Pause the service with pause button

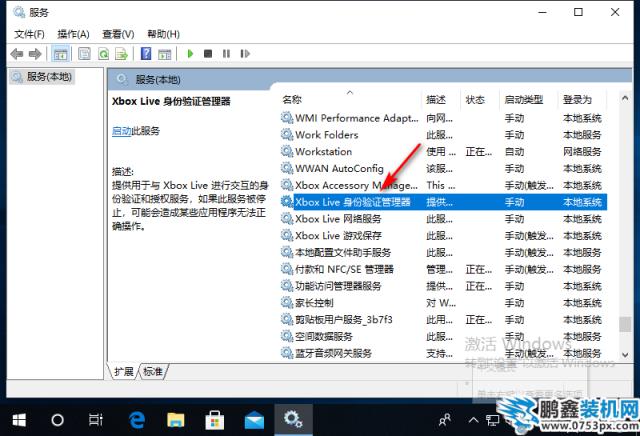pyautogui.click(x=226, y=53)
